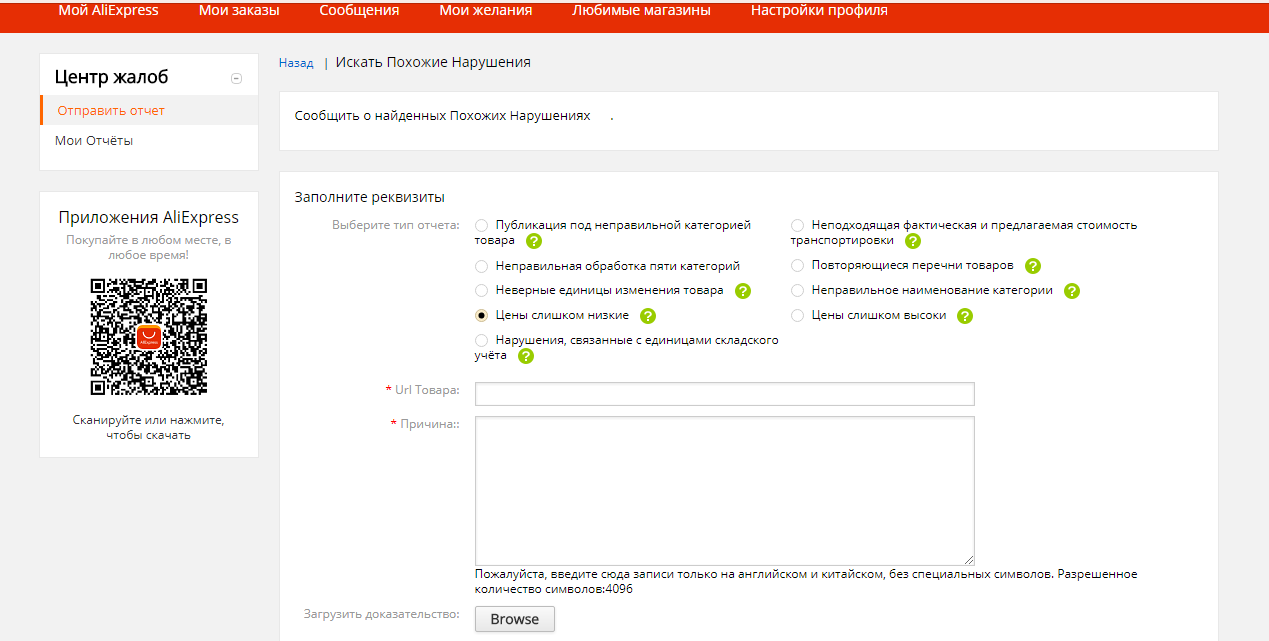
Task: Open 'Мой AliExpress' in top menu
Action: (x=109, y=11)
